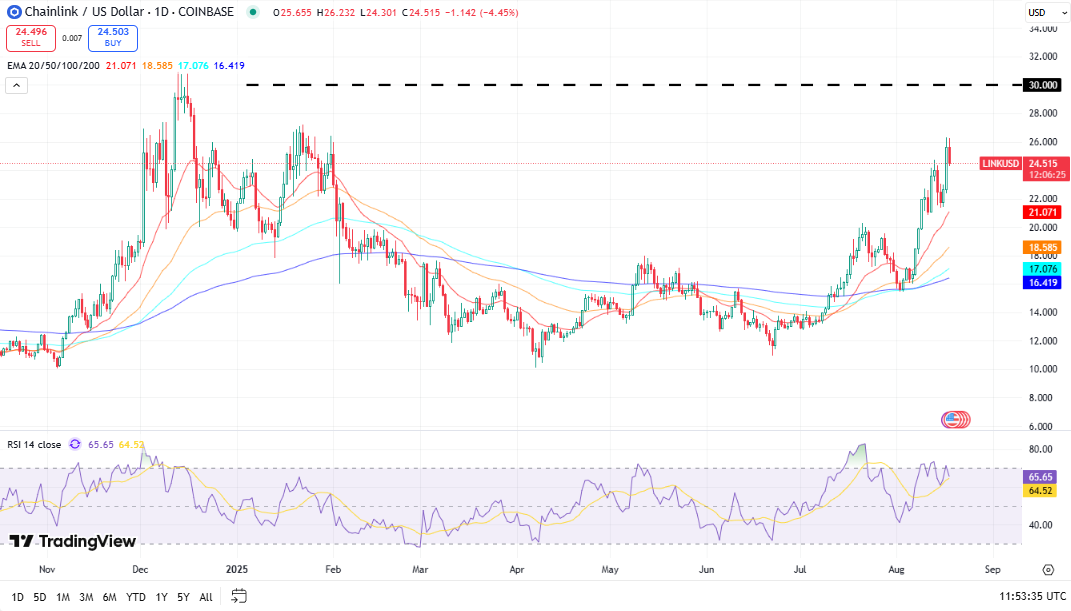Click the H26.232 high value in header
This screenshot has width=1071, height=611.
click(336, 12)
